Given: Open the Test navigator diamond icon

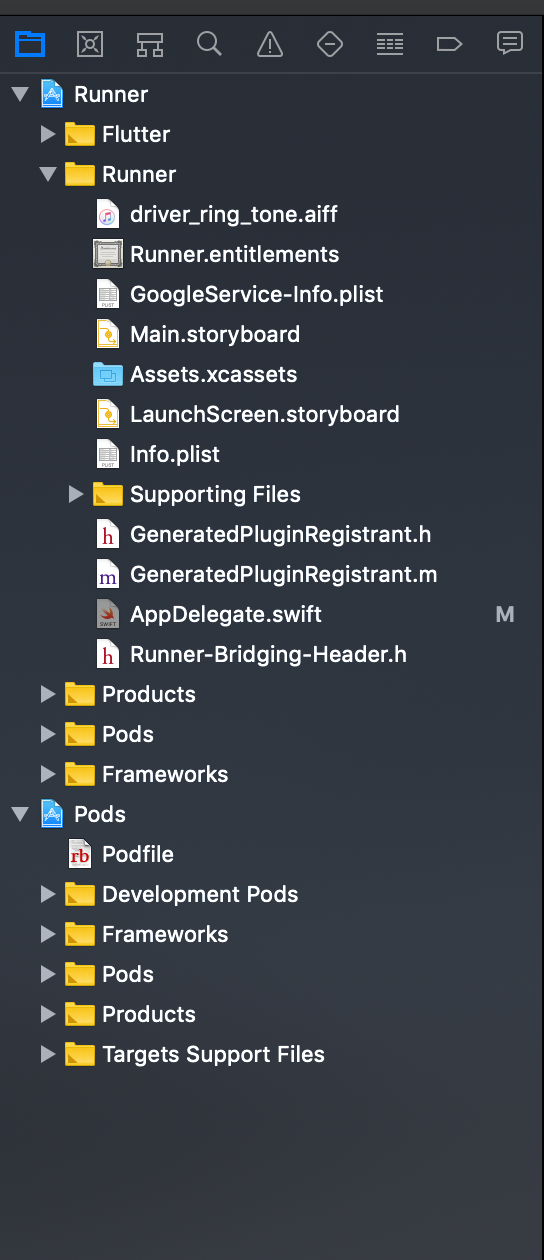Looking at the screenshot, I should click(330, 44).
